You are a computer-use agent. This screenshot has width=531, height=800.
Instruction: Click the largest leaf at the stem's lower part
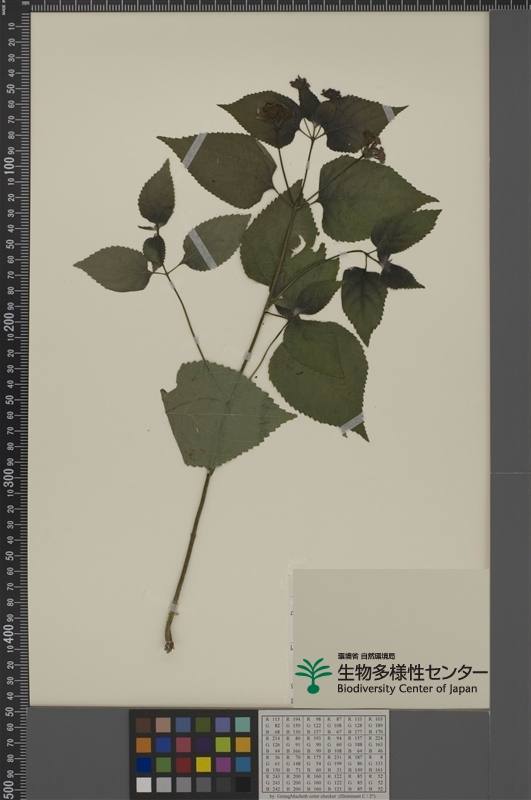pyautogui.click(x=222, y=414)
